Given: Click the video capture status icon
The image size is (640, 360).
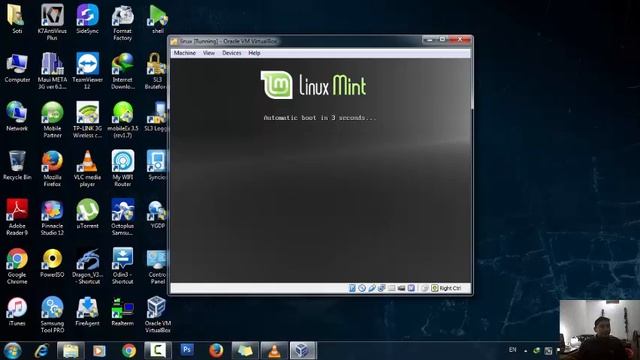Looking at the screenshot, I should click(401, 288).
